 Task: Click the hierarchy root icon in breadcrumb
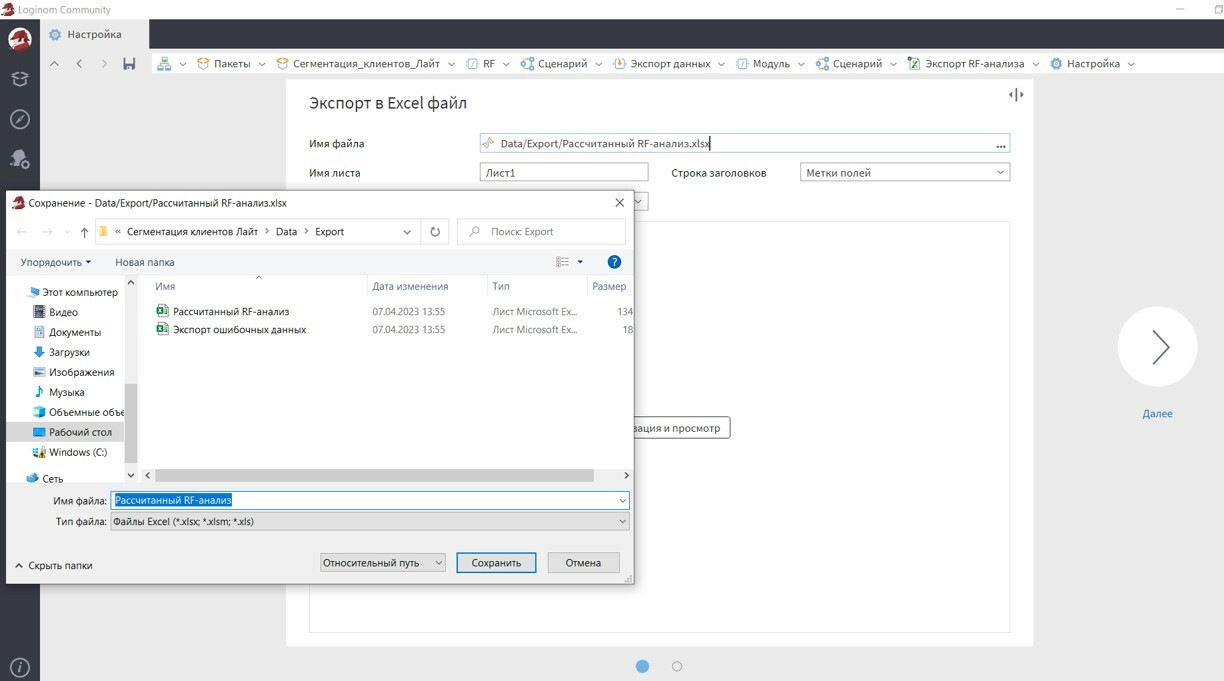(165, 63)
